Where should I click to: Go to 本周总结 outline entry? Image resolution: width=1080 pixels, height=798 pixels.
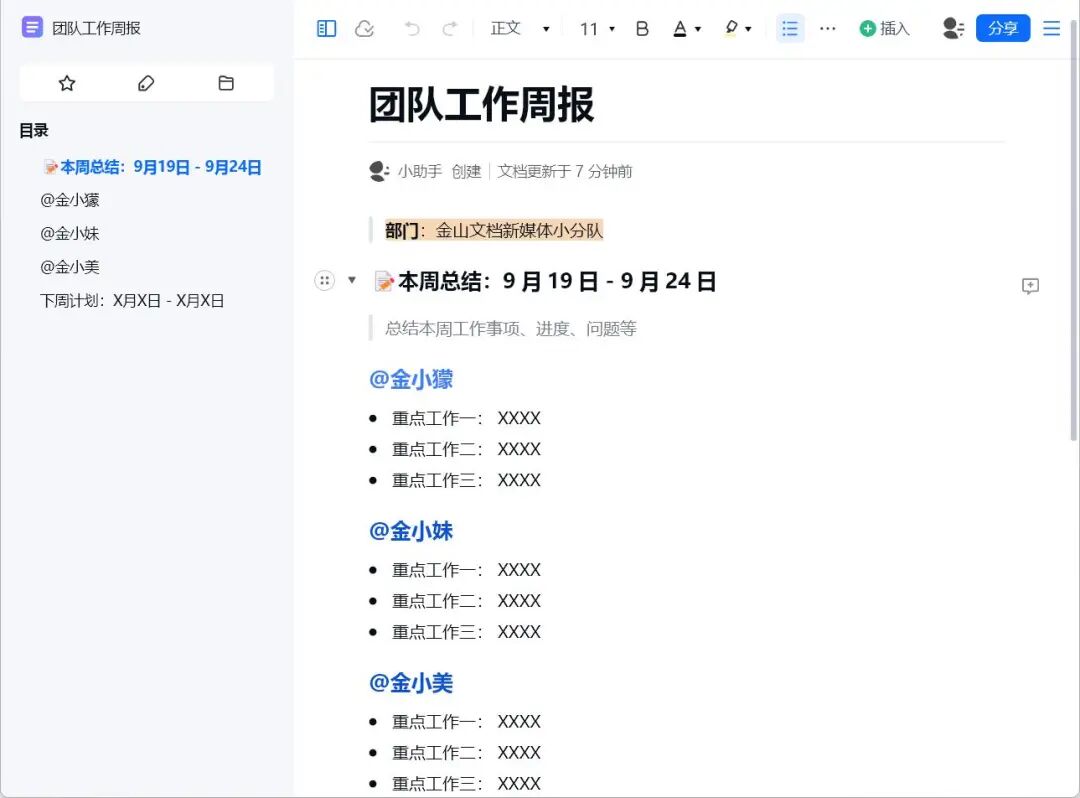click(152, 167)
